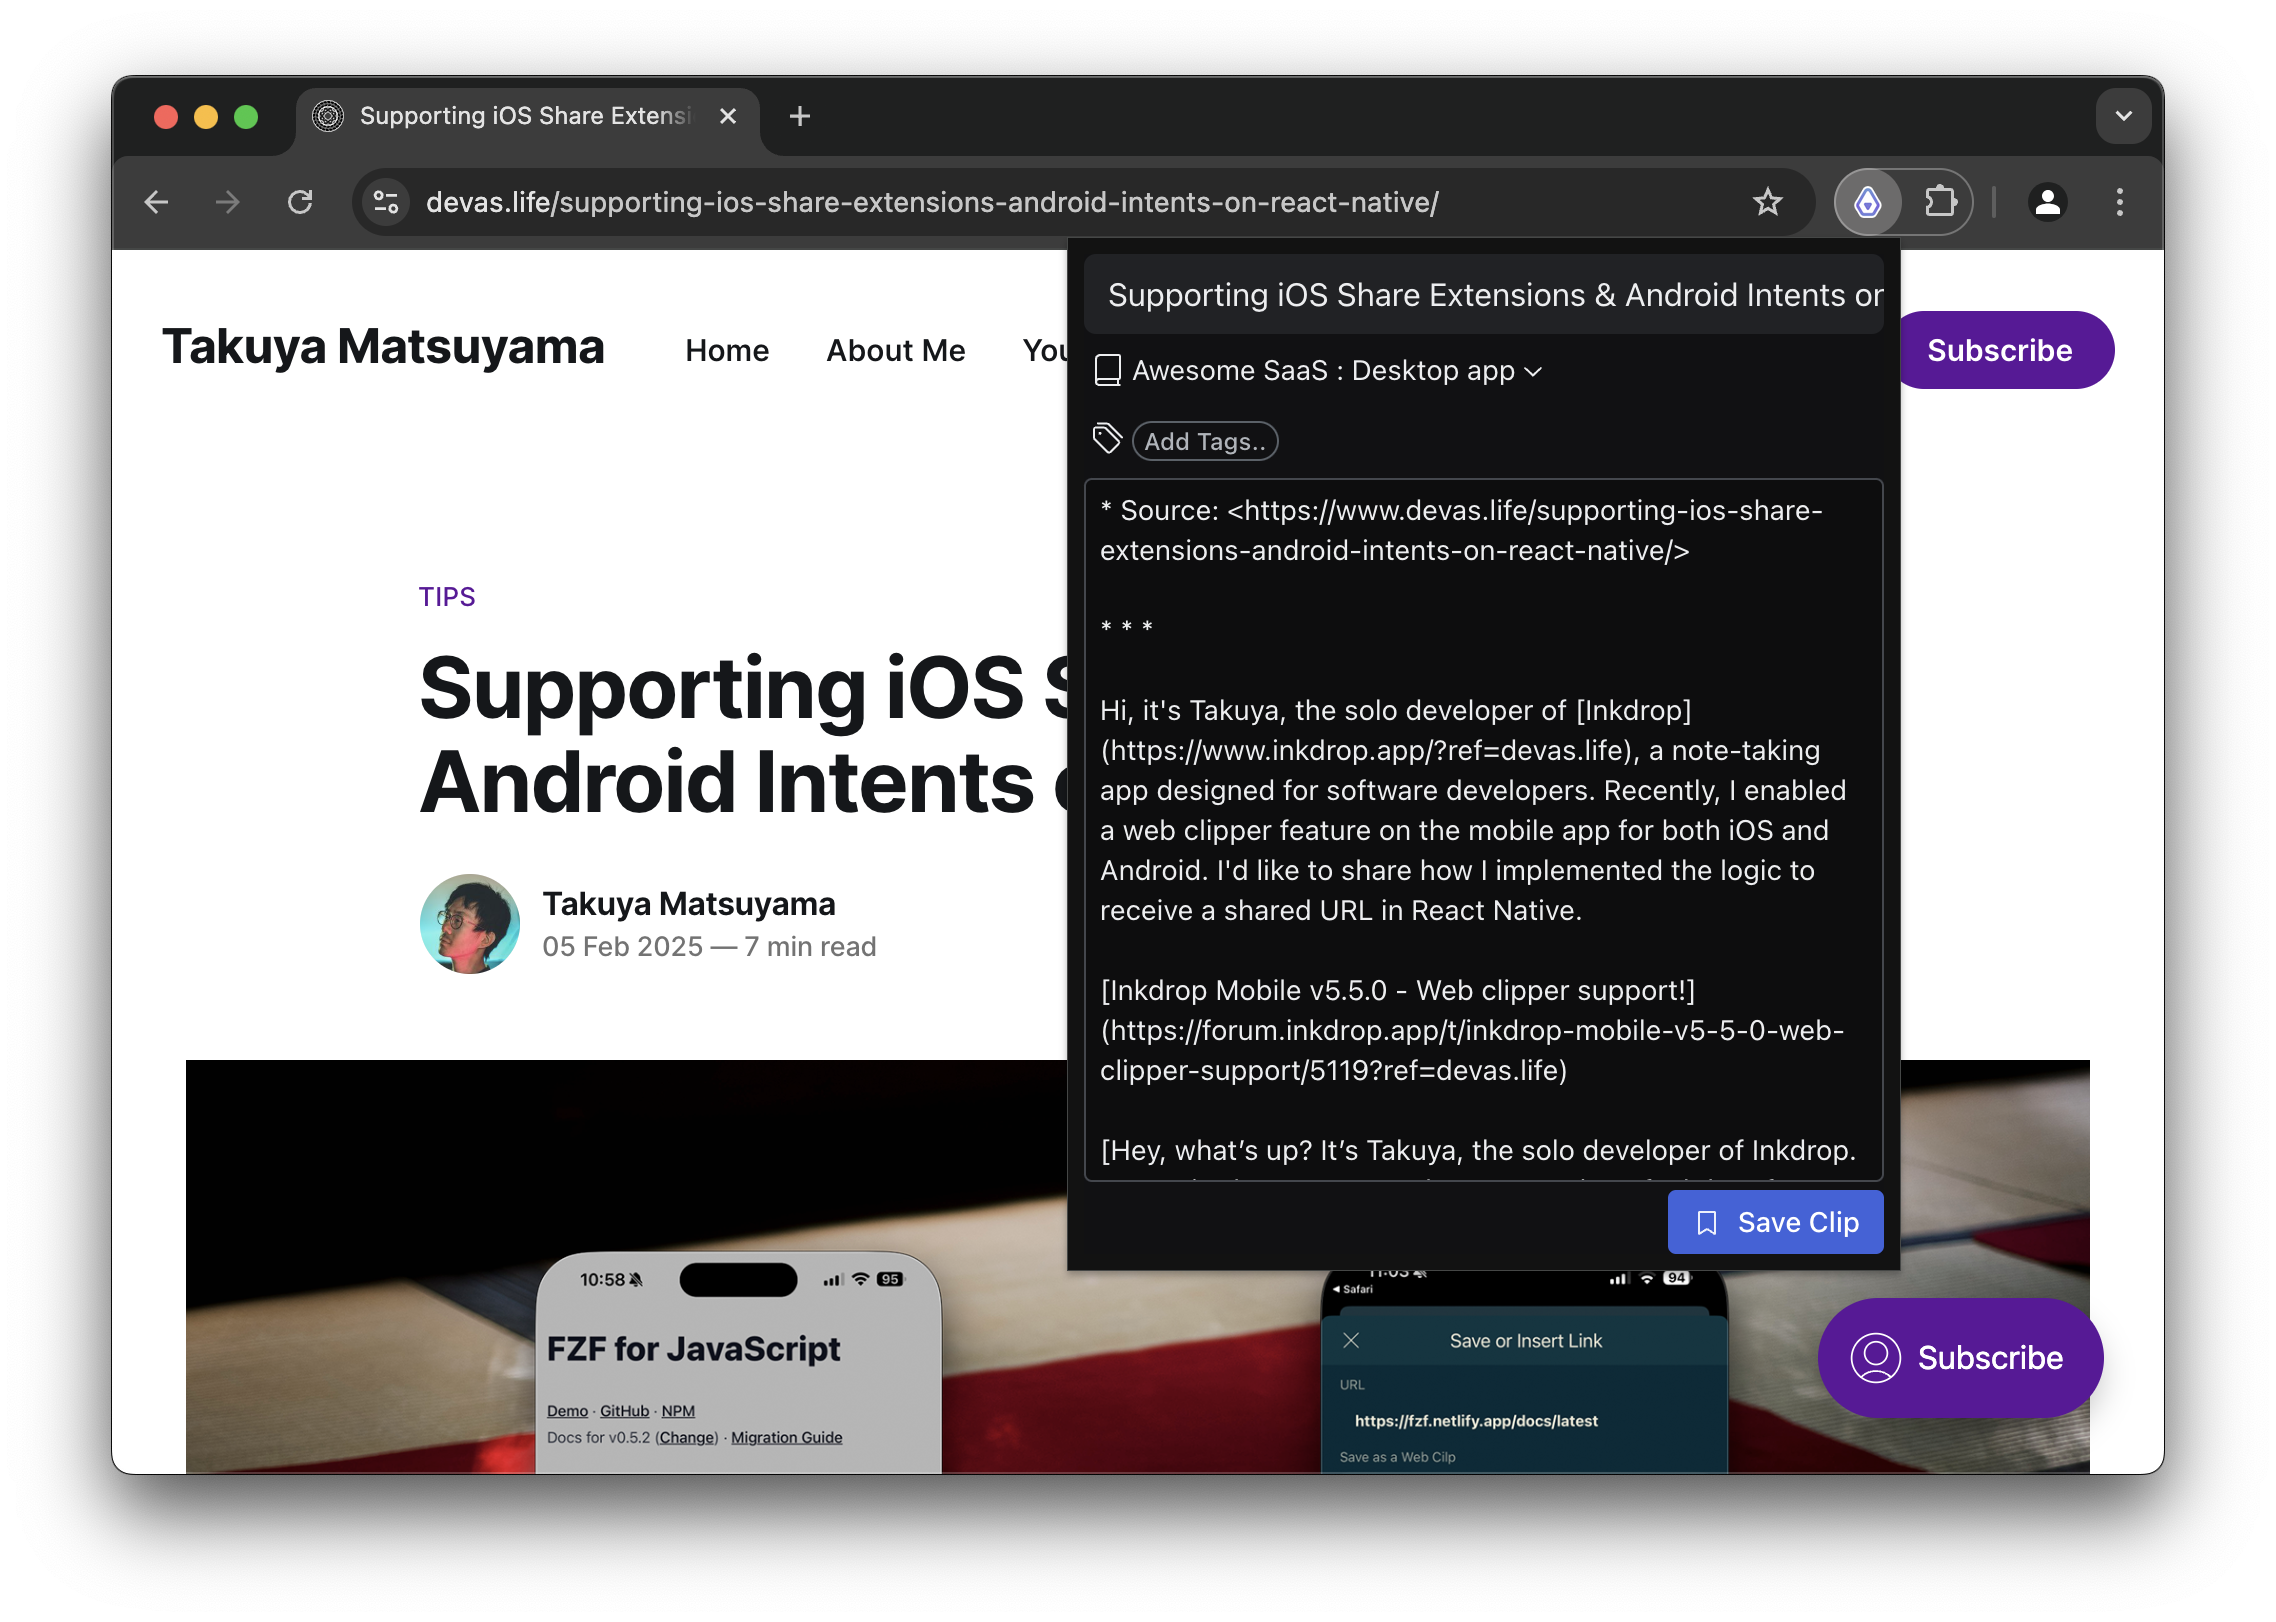Click the back navigation arrow

156,202
